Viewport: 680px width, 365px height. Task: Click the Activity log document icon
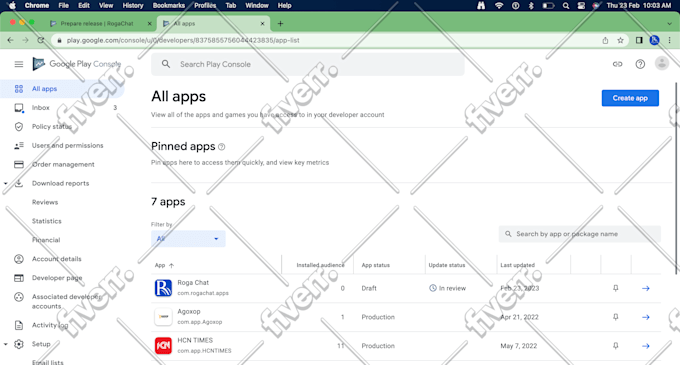[19, 325]
